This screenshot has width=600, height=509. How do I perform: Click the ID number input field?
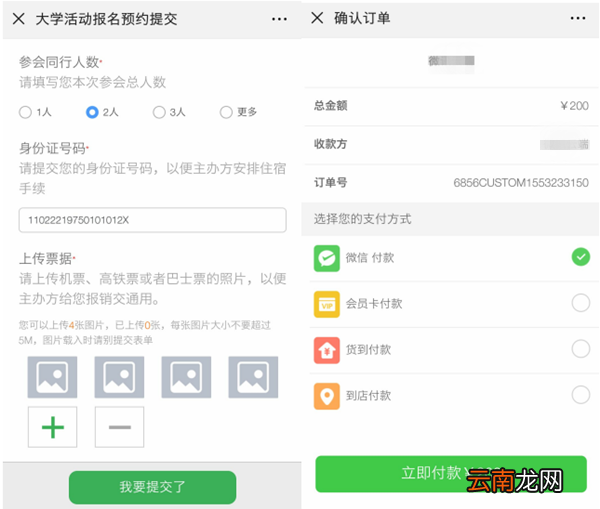click(153, 220)
